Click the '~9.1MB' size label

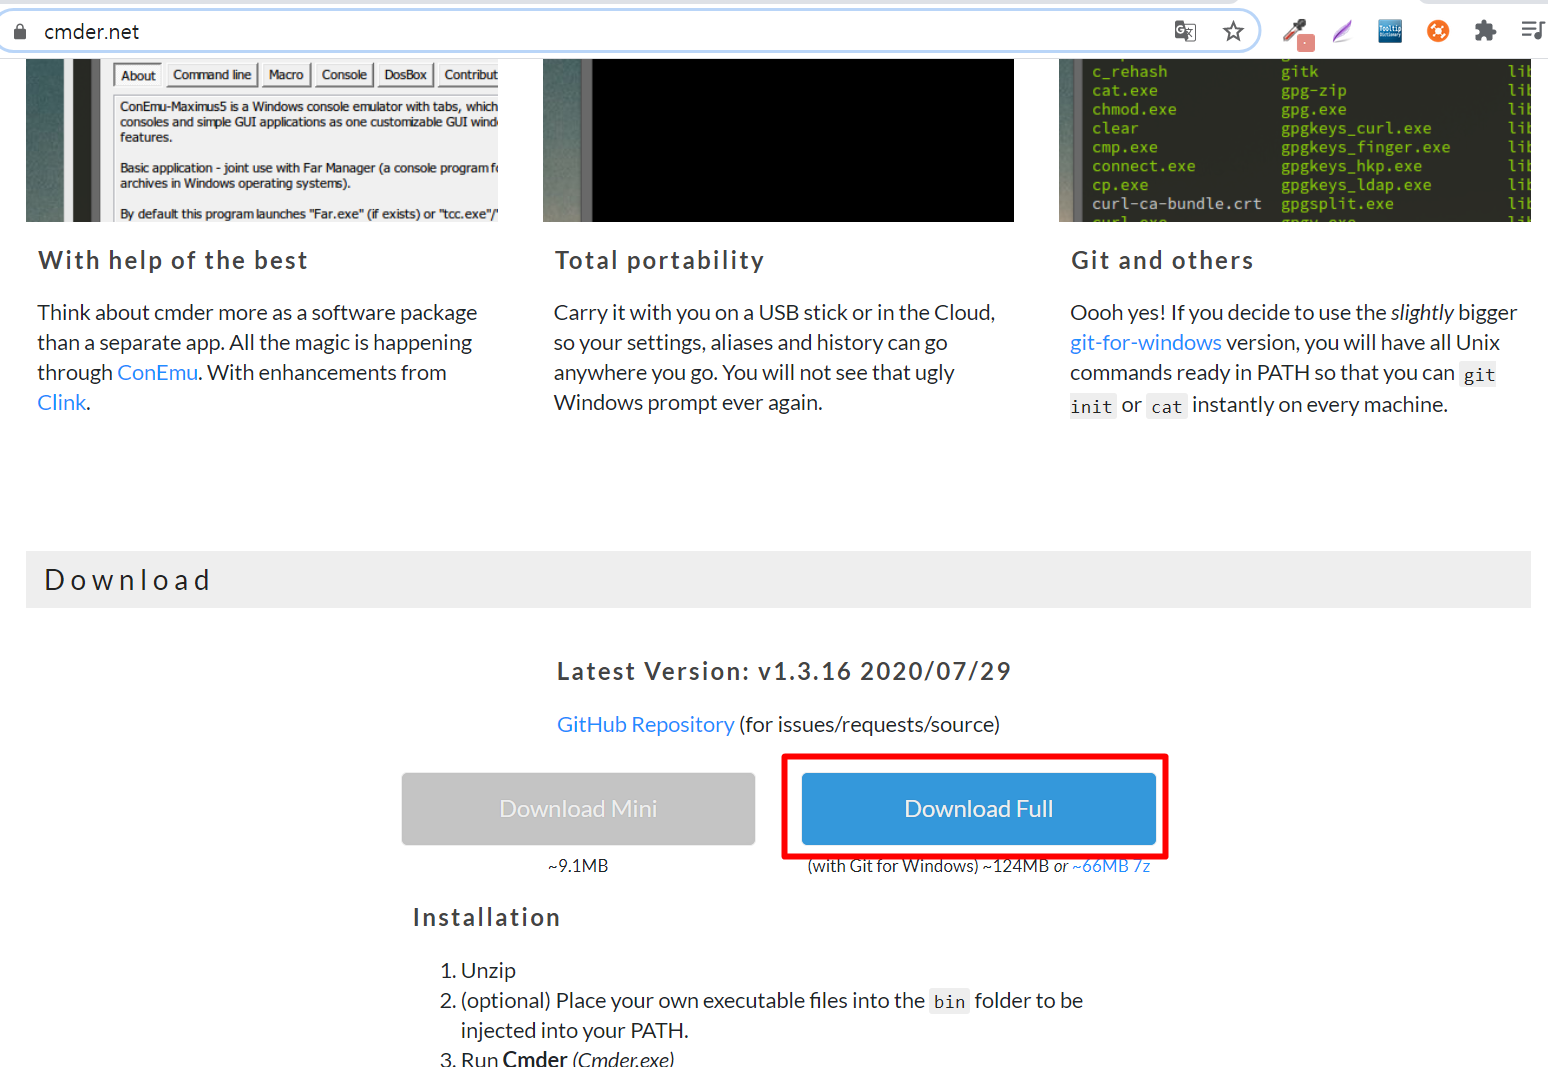click(578, 866)
